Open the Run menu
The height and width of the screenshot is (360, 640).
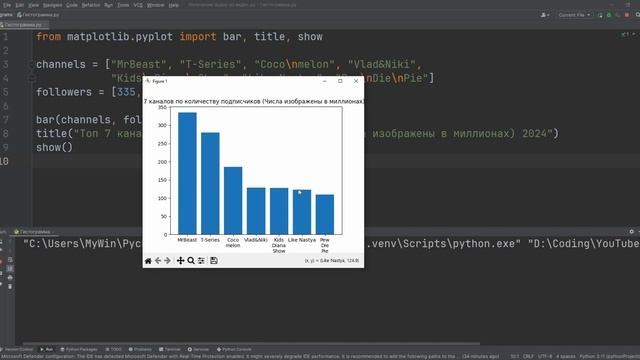click(x=108, y=5)
